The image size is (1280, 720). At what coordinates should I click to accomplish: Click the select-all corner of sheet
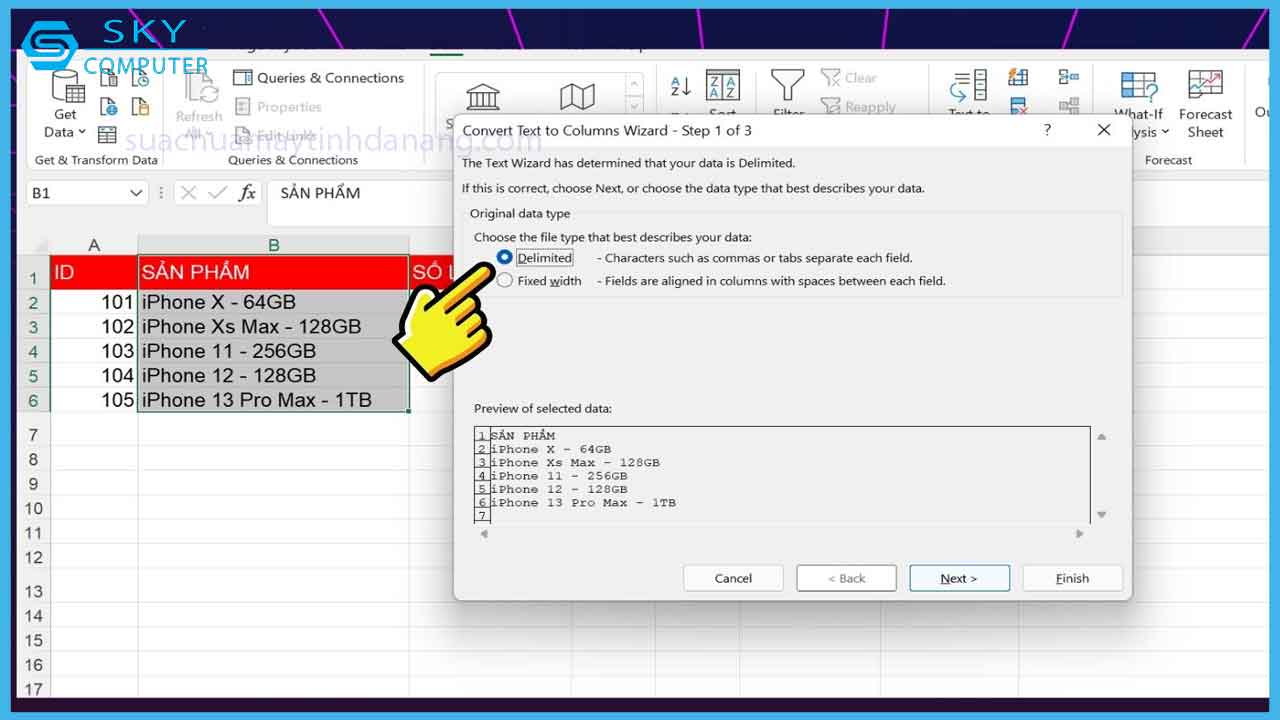[35, 245]
